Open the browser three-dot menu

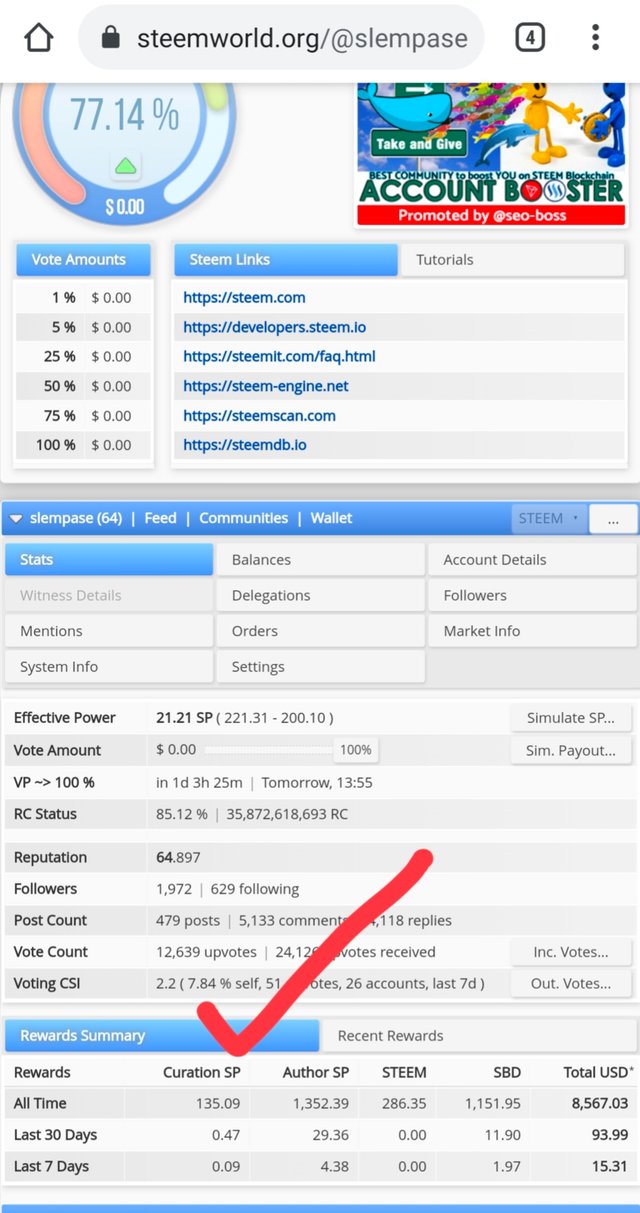(x=595, y=39)
